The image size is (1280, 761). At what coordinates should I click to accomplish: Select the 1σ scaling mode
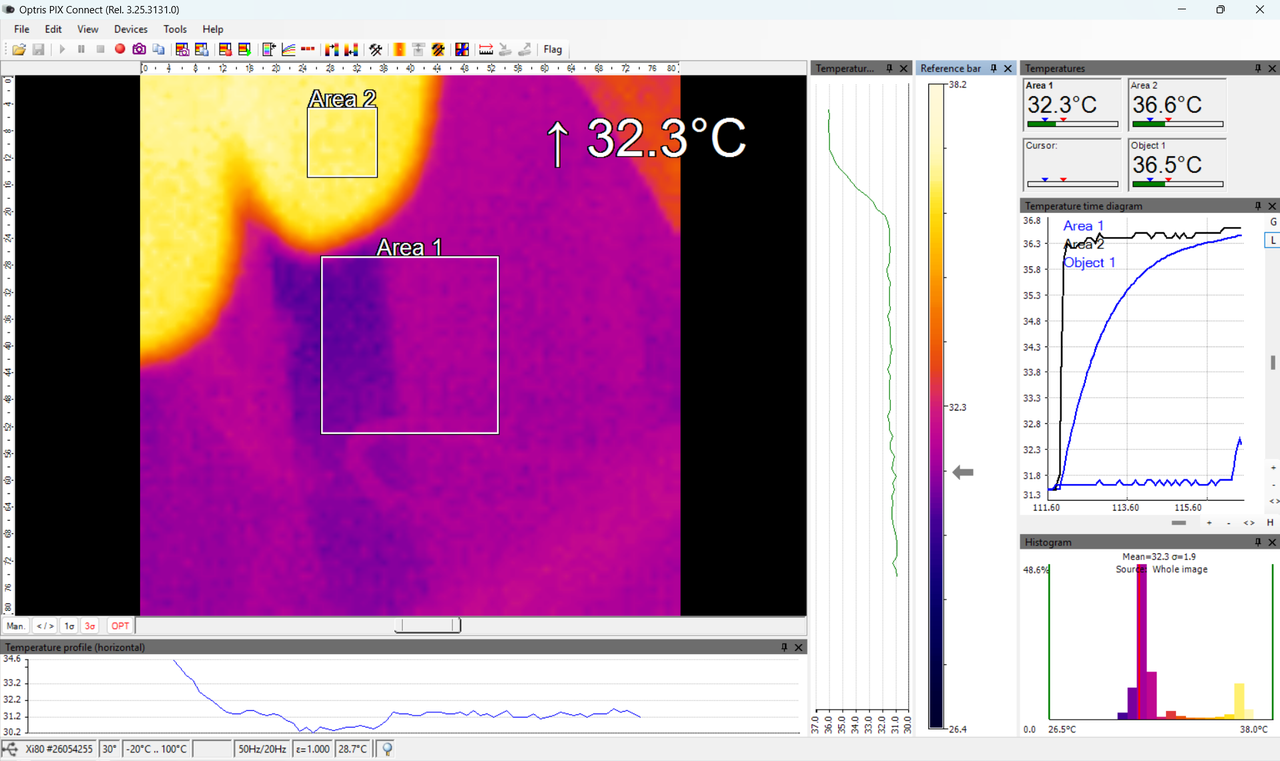pos(69,626)
